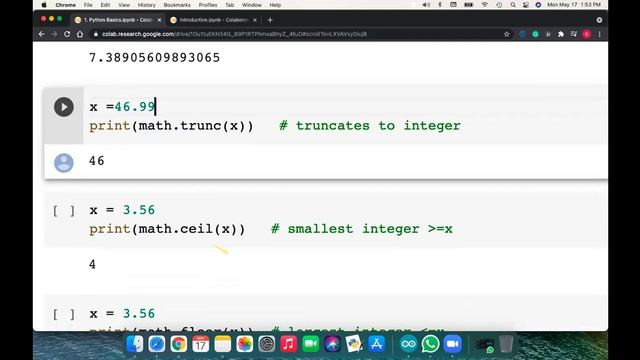
Task: Open the Window menu
Action: point(251,5)
